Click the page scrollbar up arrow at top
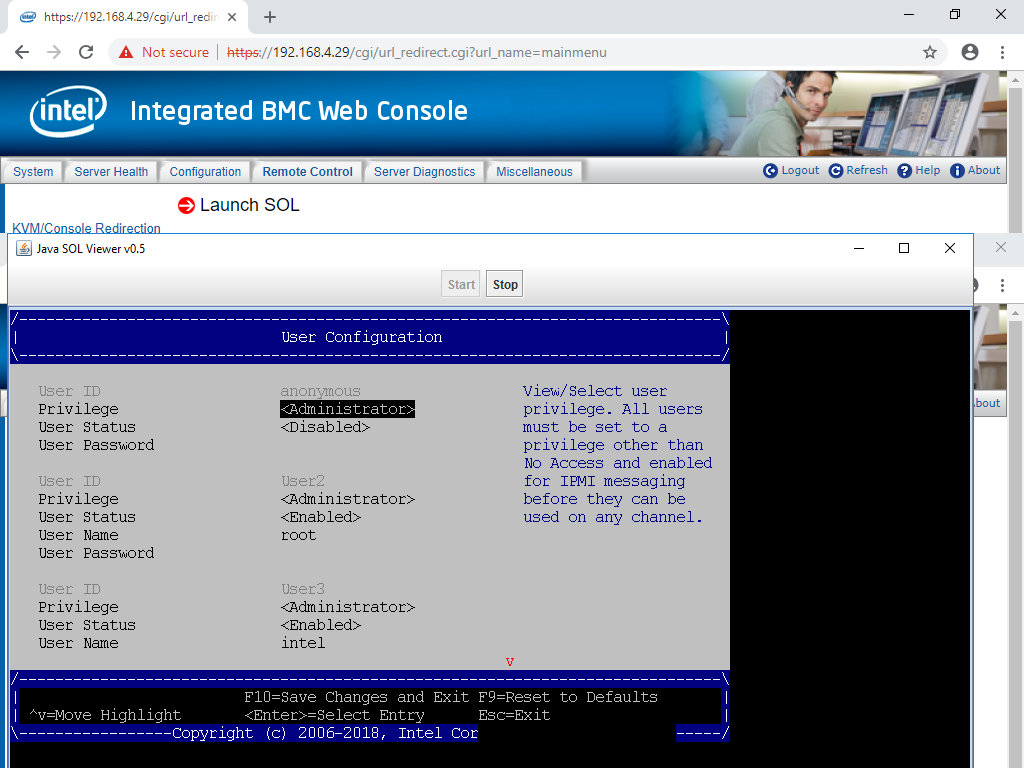Screen dimensions: 1024x768 tap(1015, 80)
